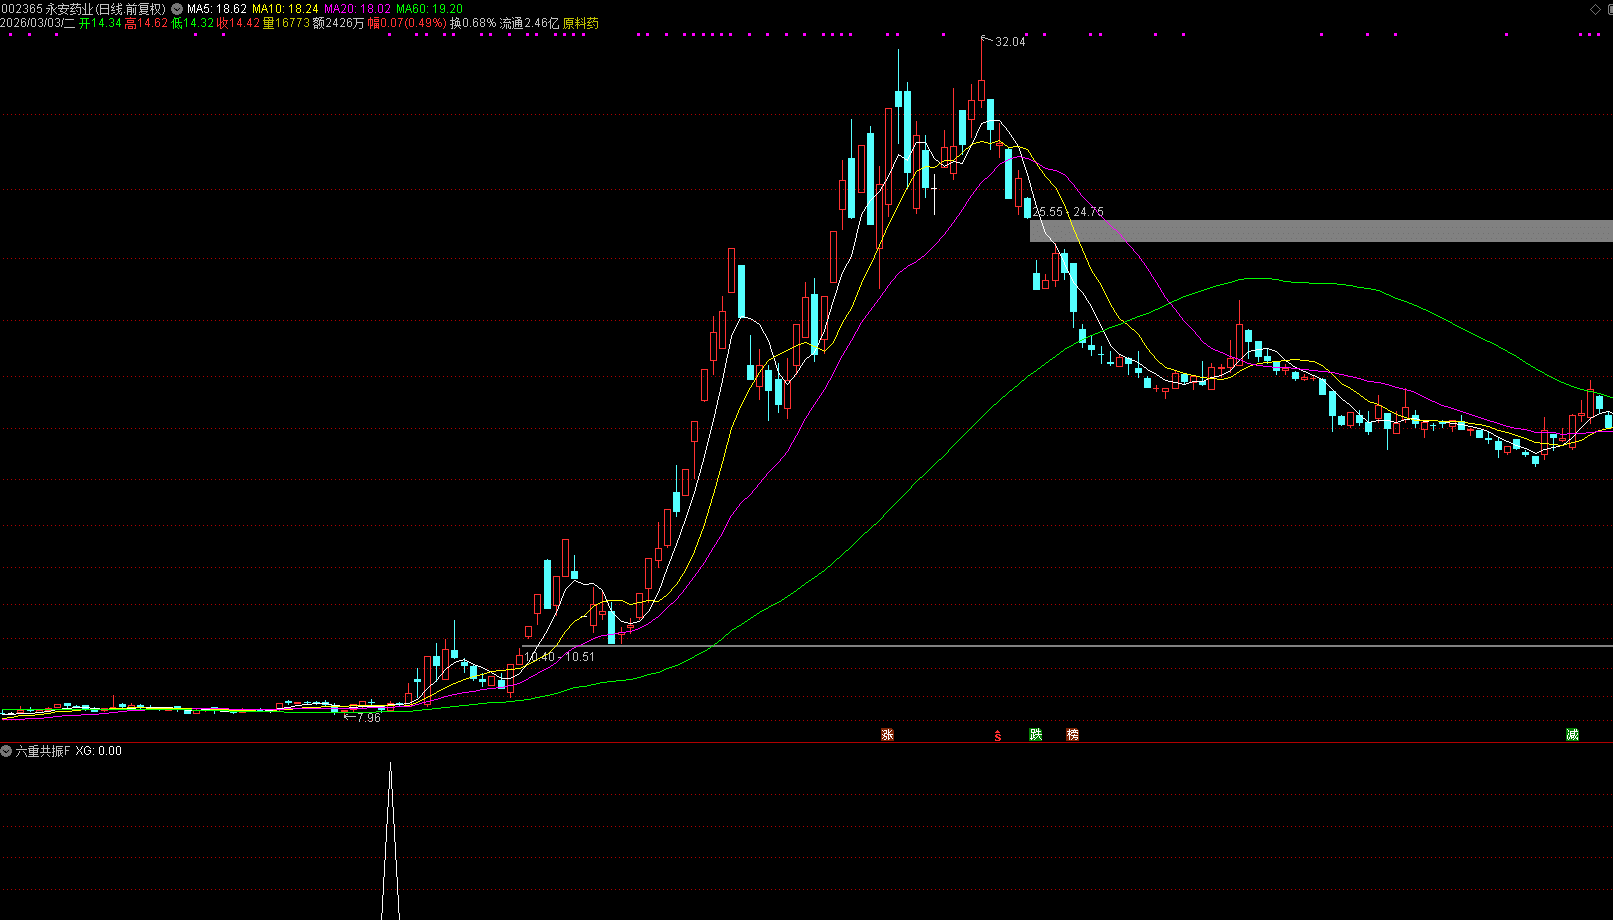
Task: Click the 10.40 - 10.51 gap line label
Action: pyautogui.click(x=559, y=657)
